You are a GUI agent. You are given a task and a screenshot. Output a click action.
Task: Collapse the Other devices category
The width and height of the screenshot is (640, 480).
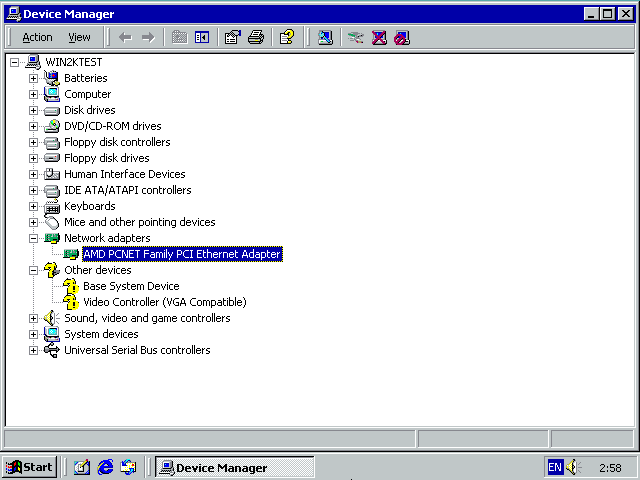[x=33, y=270]
